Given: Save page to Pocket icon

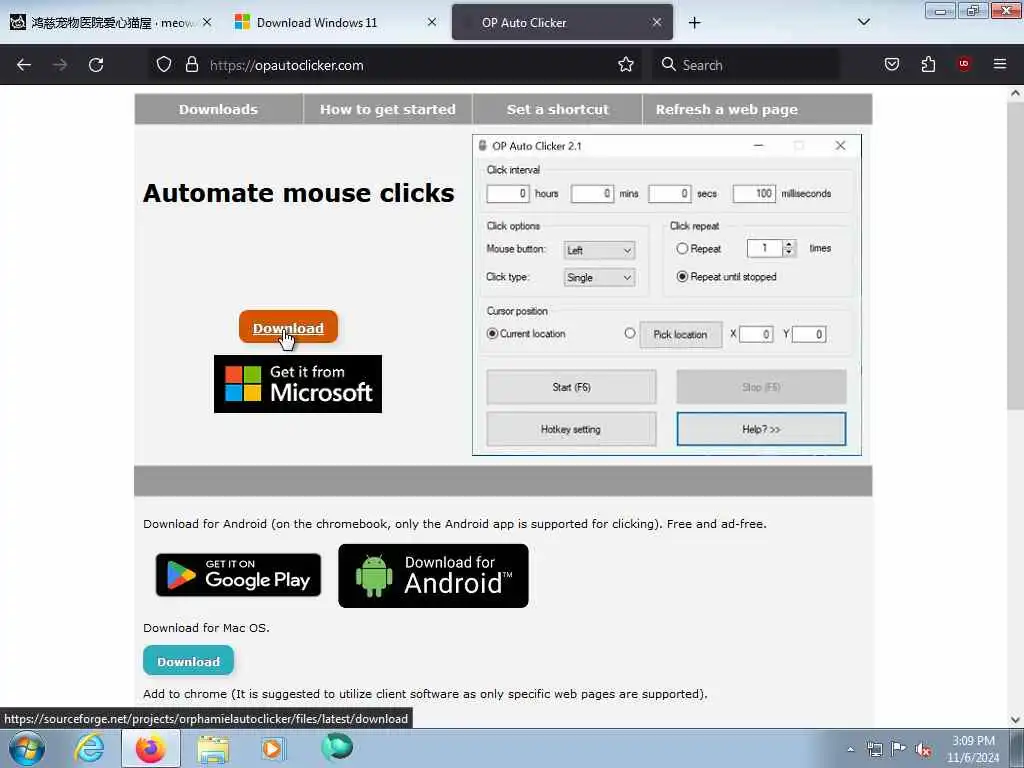Looking at the screenshot, I should pyautogui.click(x=892, y=65).
